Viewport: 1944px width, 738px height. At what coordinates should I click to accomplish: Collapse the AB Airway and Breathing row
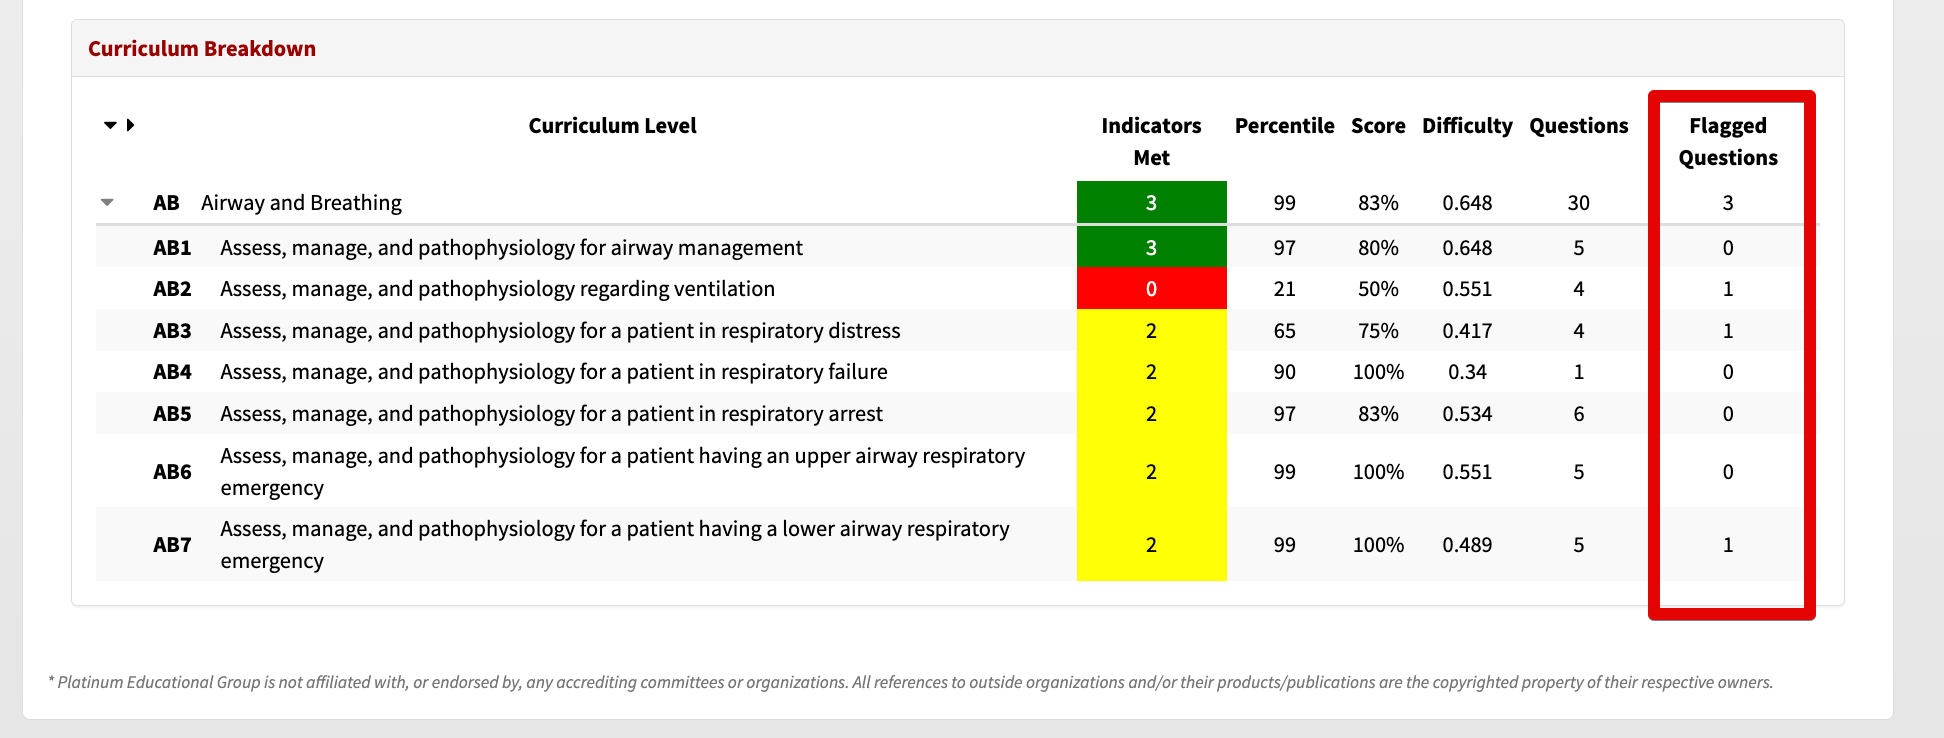(107, 203)
